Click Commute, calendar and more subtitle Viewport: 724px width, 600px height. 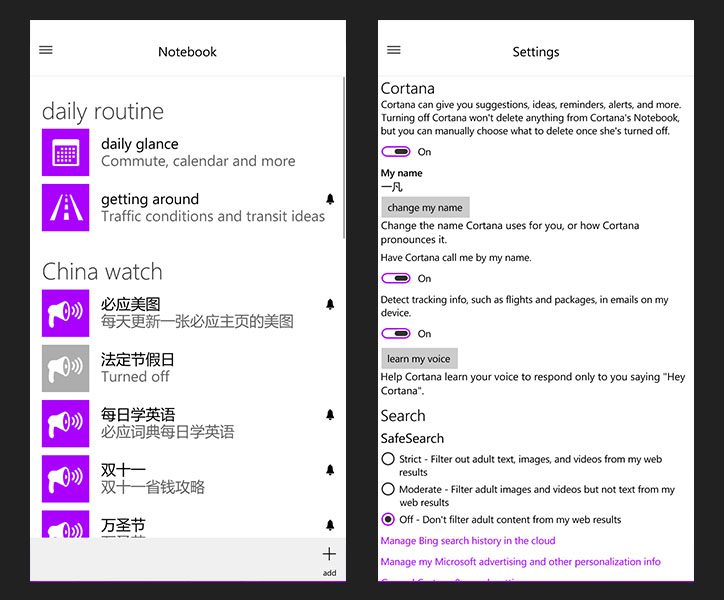coord(198,161)
